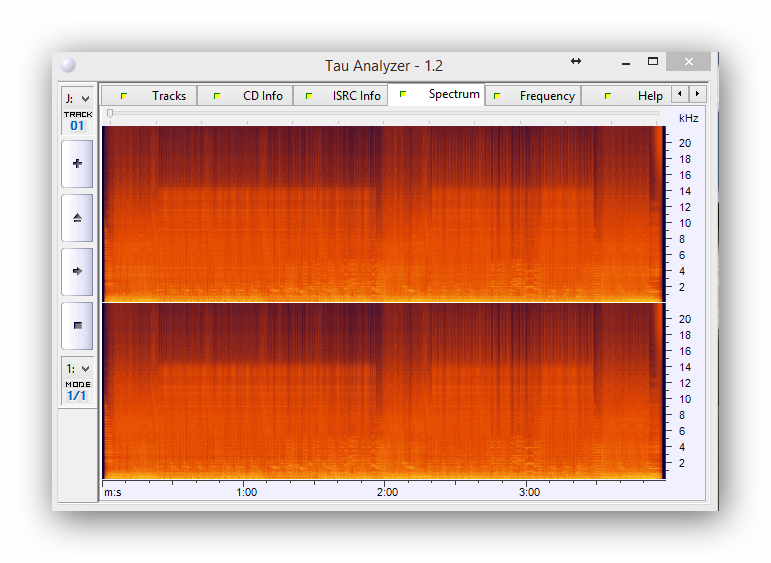Viewport: 771px width, 563px height.
Task: Maximize the Tau Analyzer window
Action: click(653, 62)
